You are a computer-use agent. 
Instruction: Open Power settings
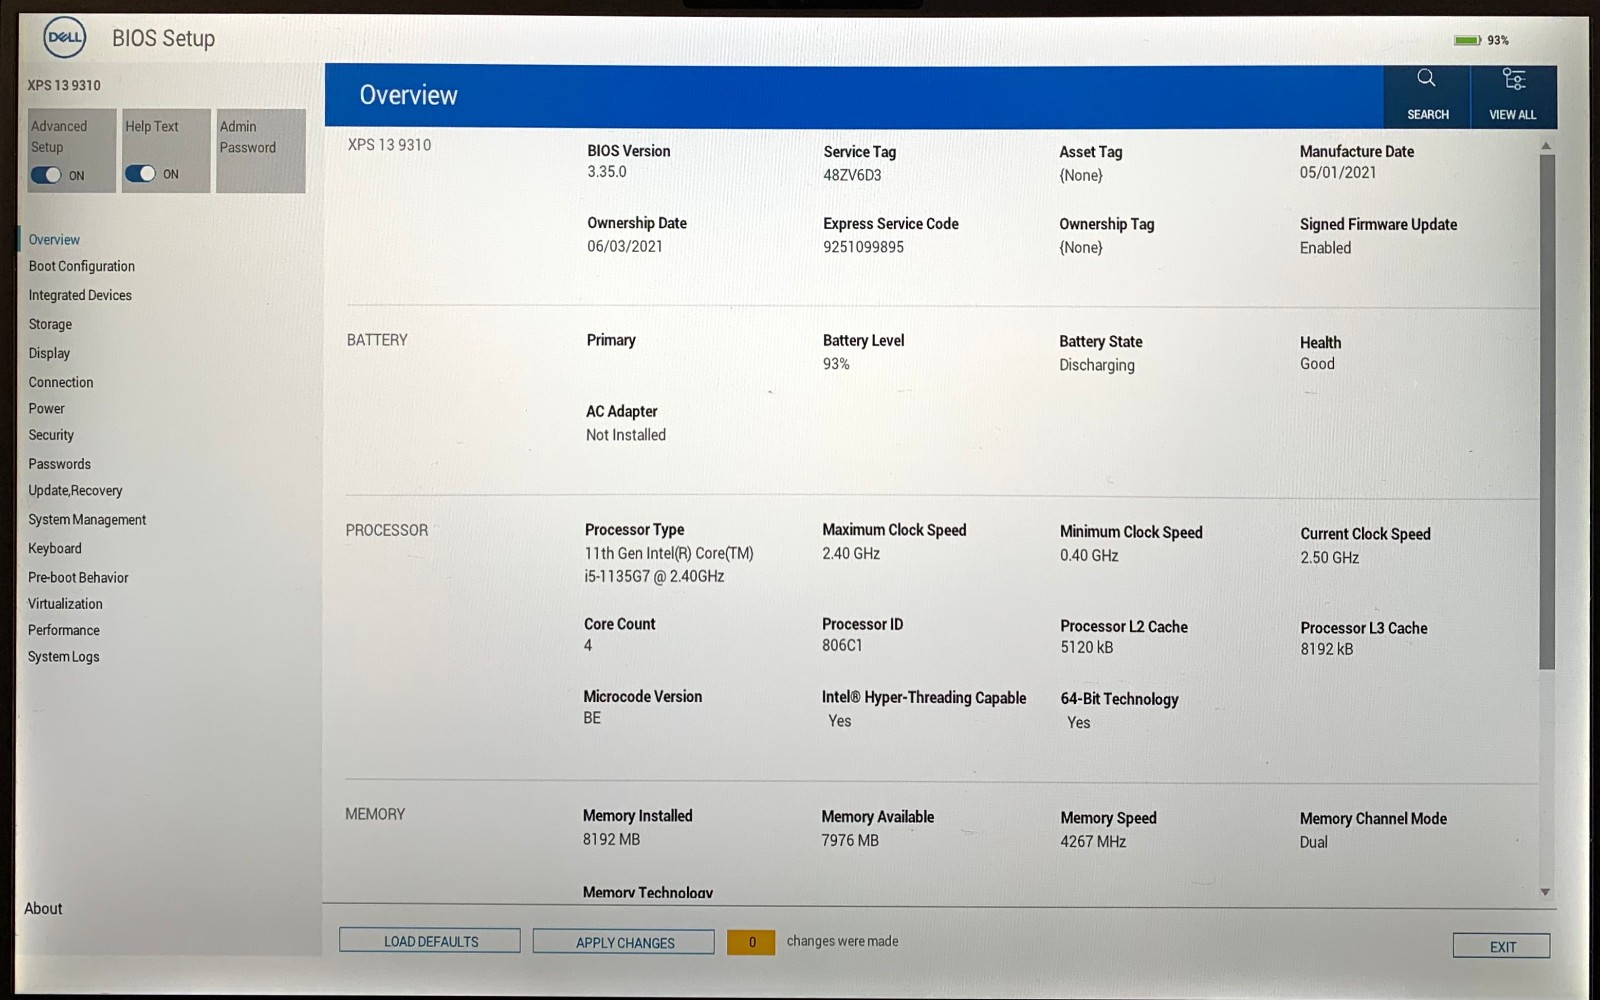tap(46, 408)
